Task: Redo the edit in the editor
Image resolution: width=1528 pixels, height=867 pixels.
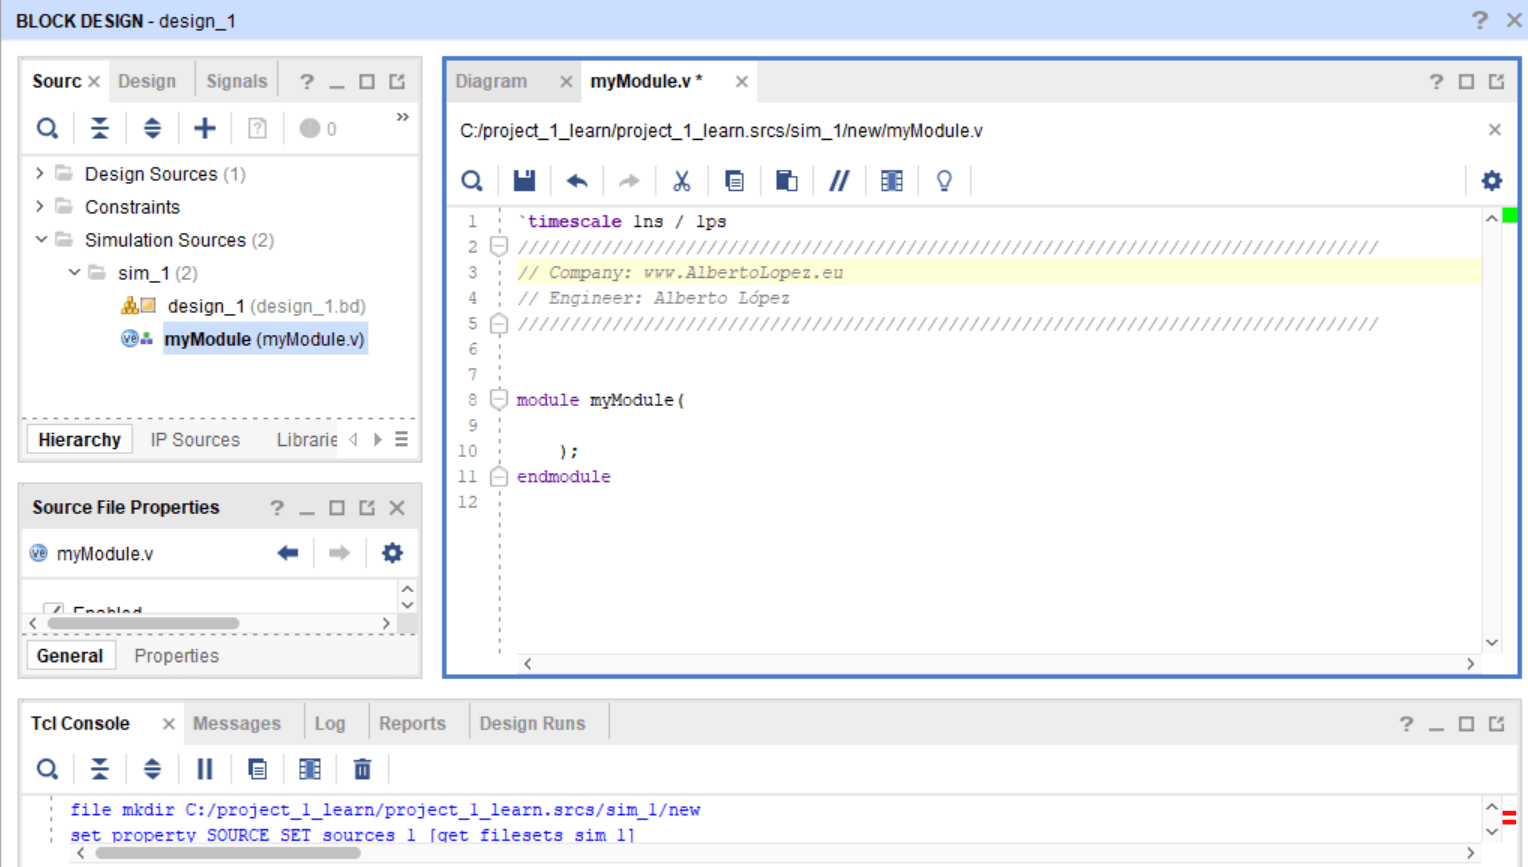Action: 629,181
